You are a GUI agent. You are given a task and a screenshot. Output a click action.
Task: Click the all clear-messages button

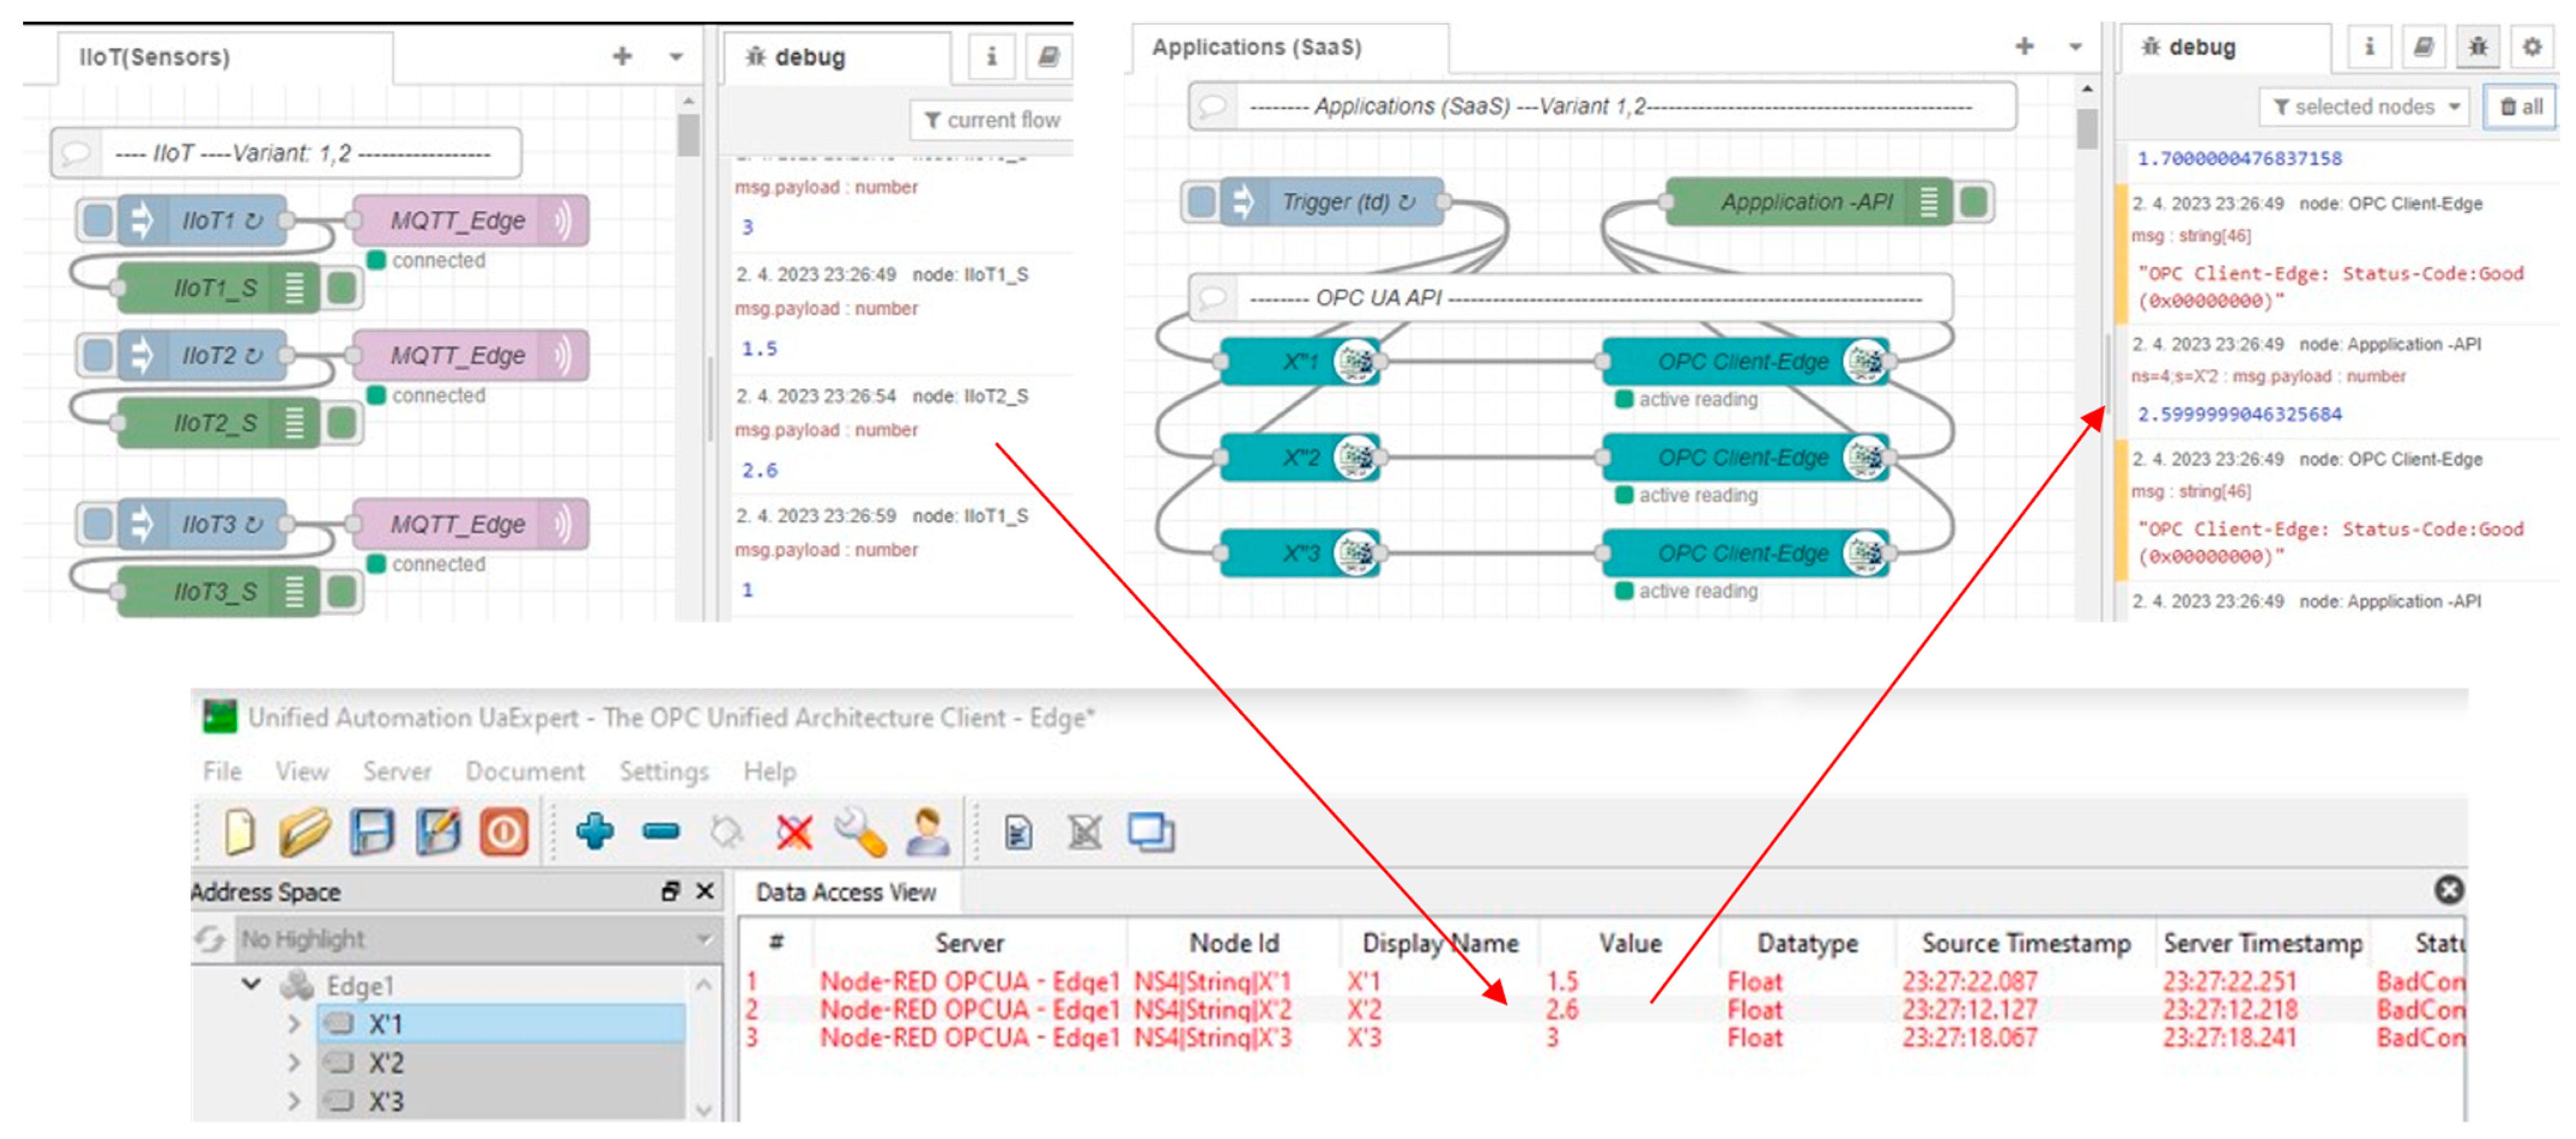2520,106
